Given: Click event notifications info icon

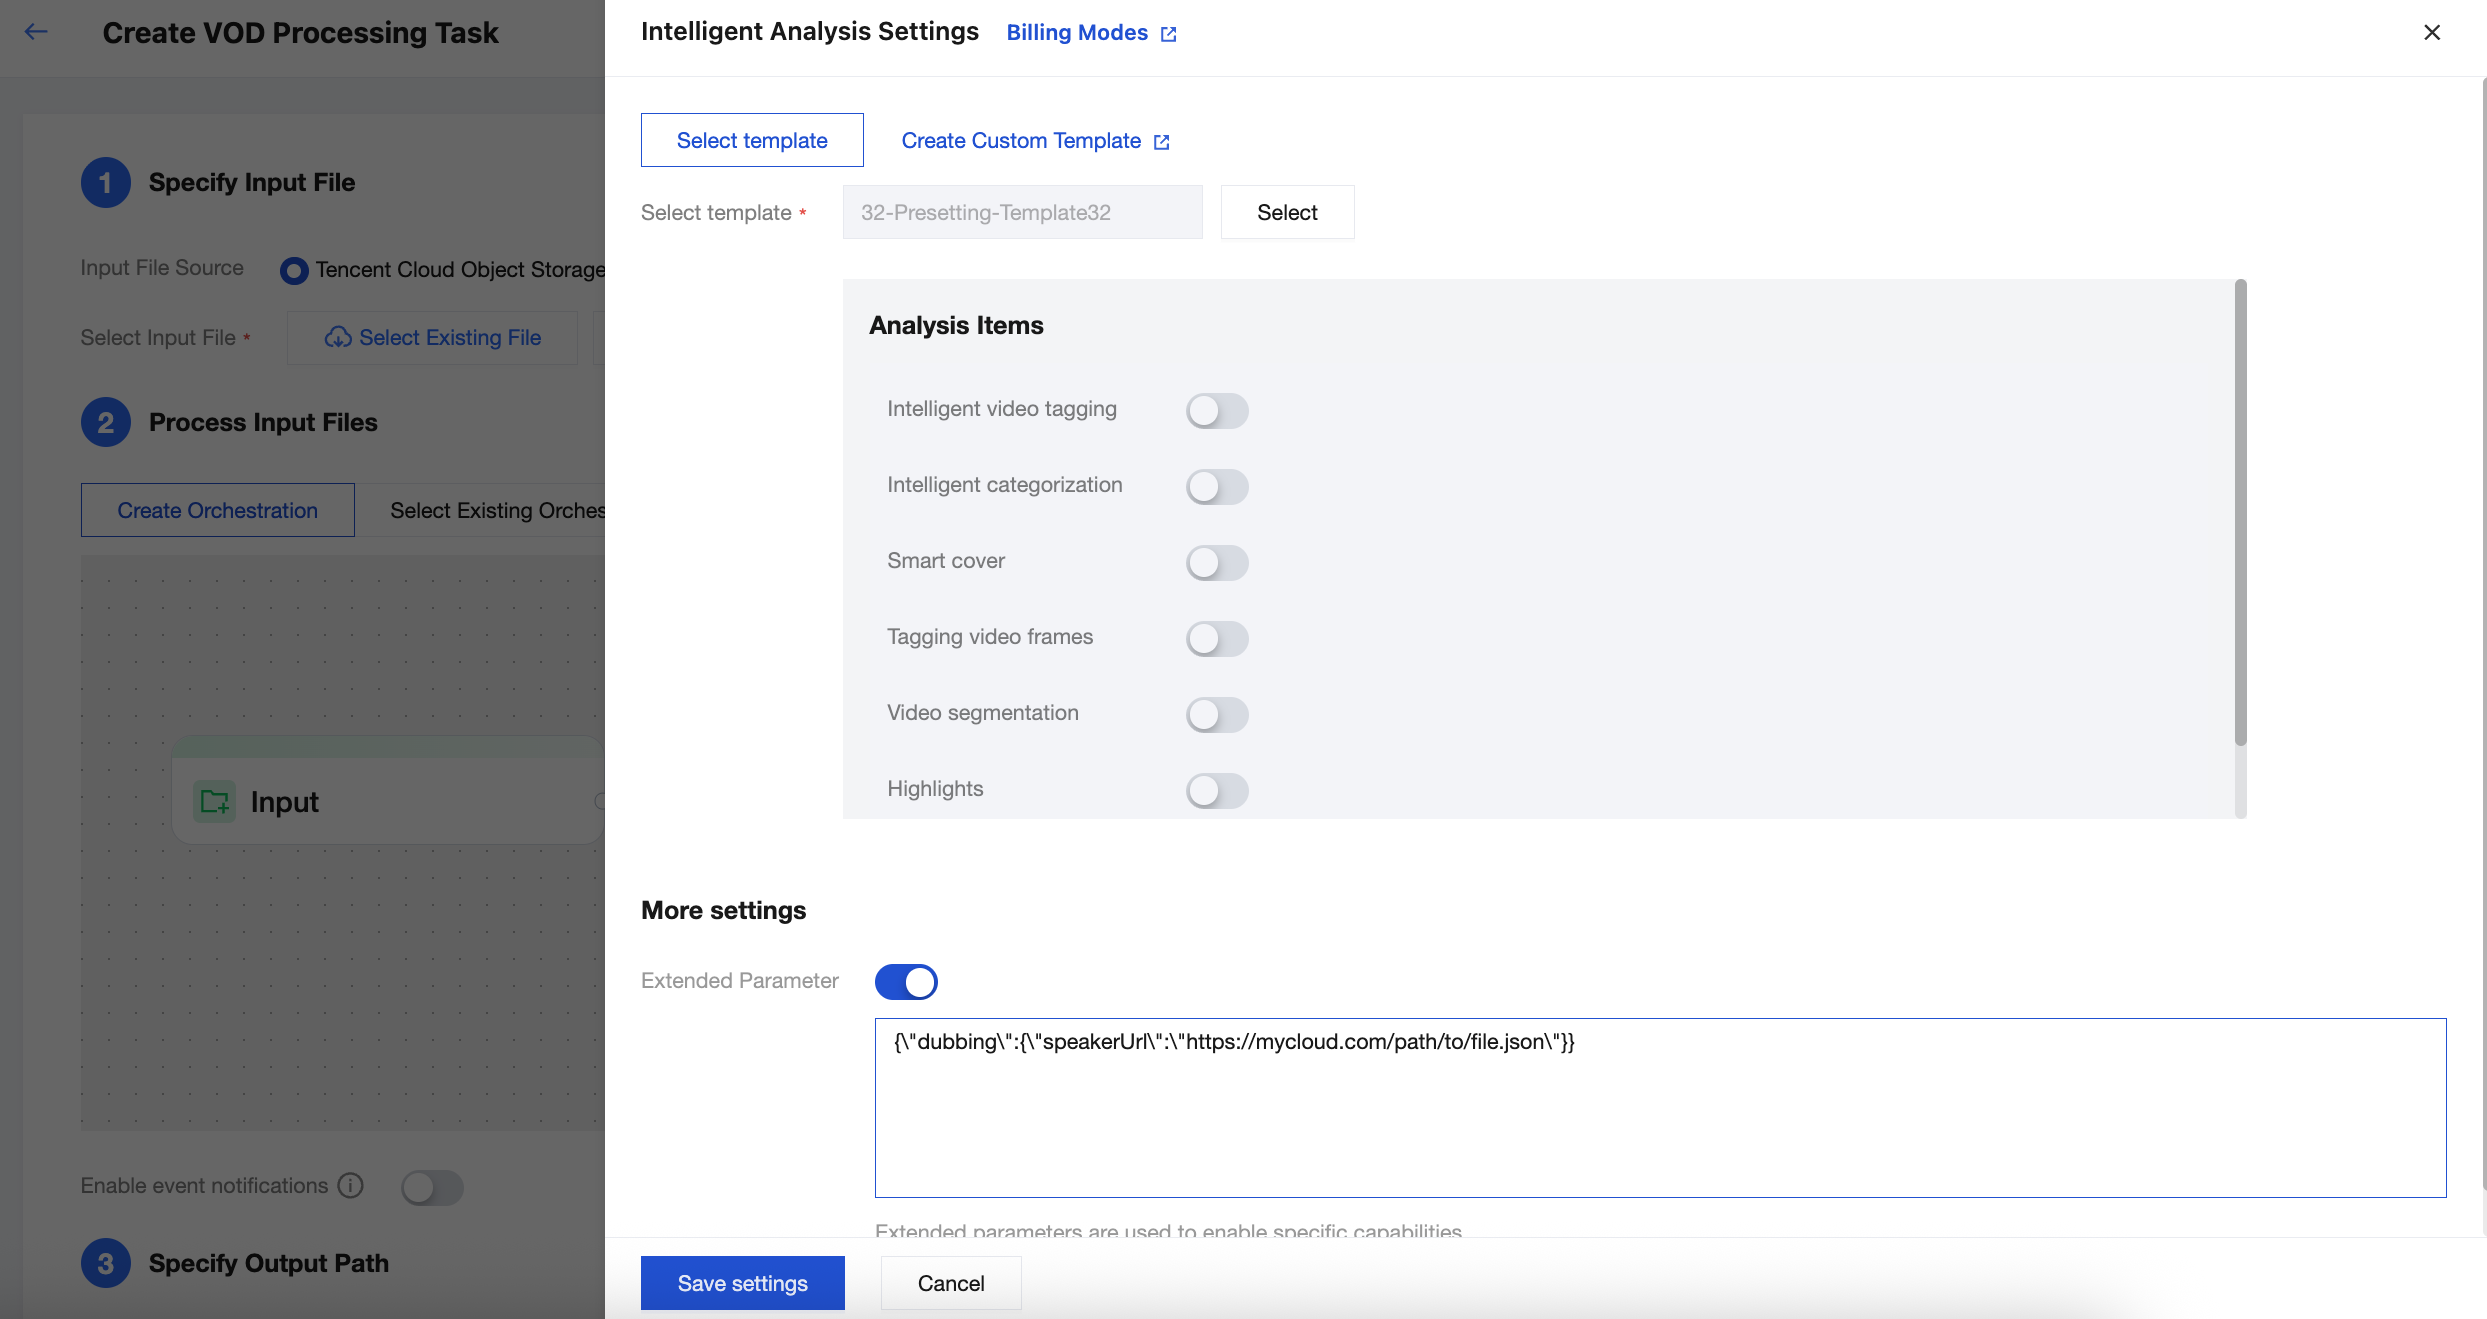Looking at the screenshot, I should tap(350, 1186).
